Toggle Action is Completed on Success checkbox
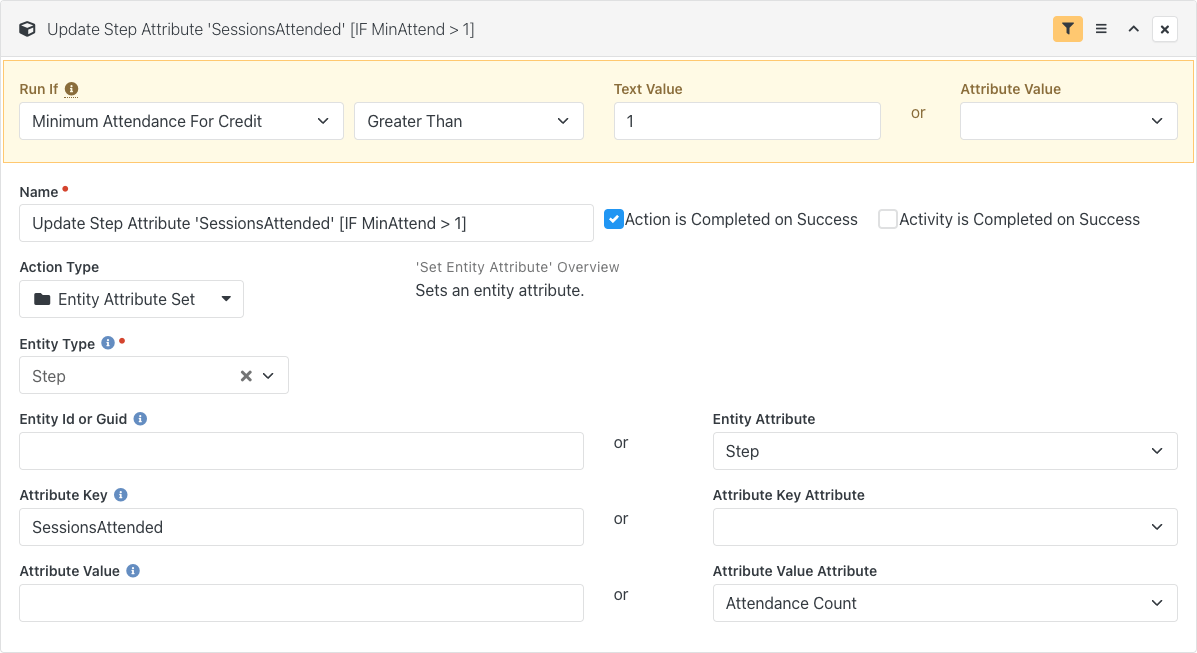The height and width of the screenshot is (653, 1197). pos(614,219)
